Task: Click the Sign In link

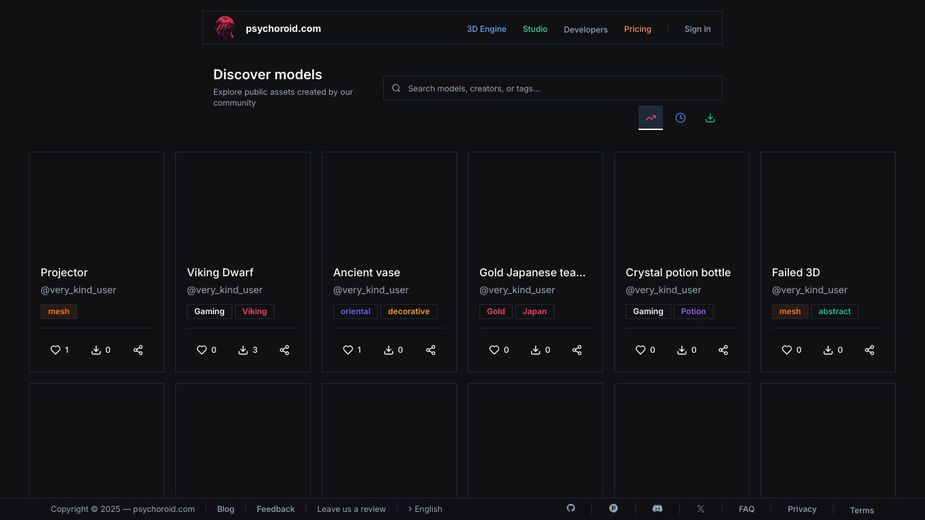Action: (697, 29)
